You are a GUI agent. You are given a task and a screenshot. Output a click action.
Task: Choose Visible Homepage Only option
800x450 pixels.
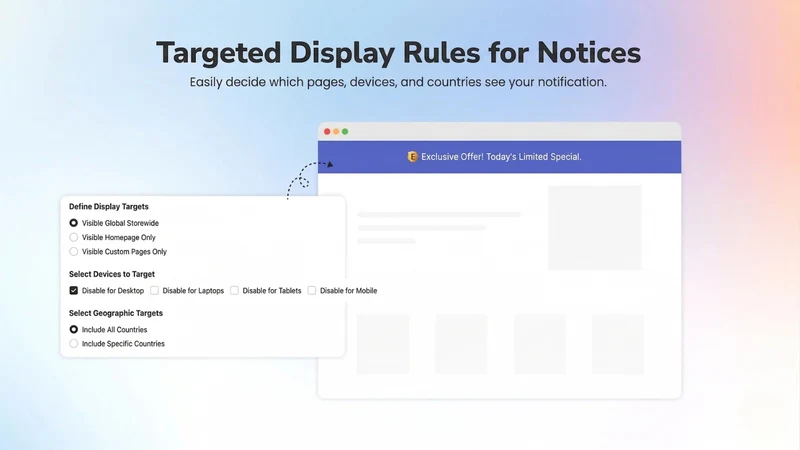(73, 237)
